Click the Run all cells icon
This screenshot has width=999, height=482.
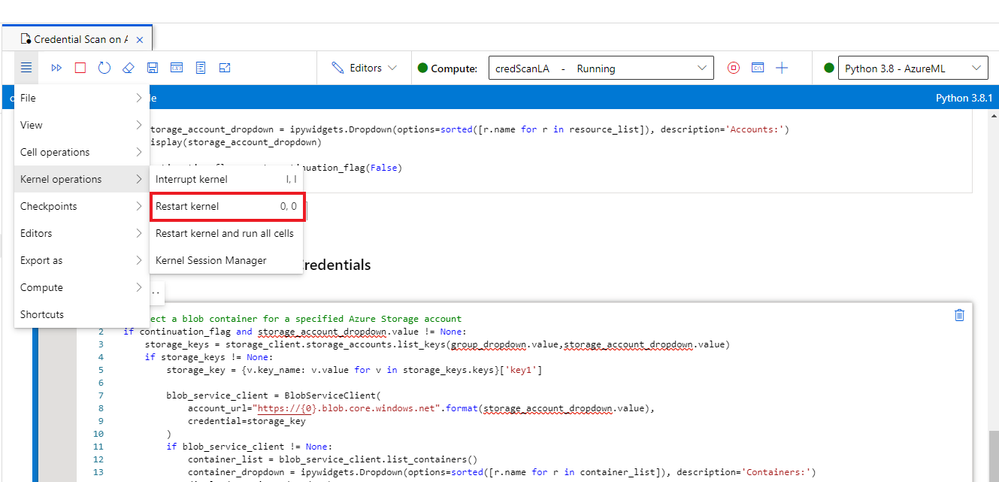click(x=57, y=67)
